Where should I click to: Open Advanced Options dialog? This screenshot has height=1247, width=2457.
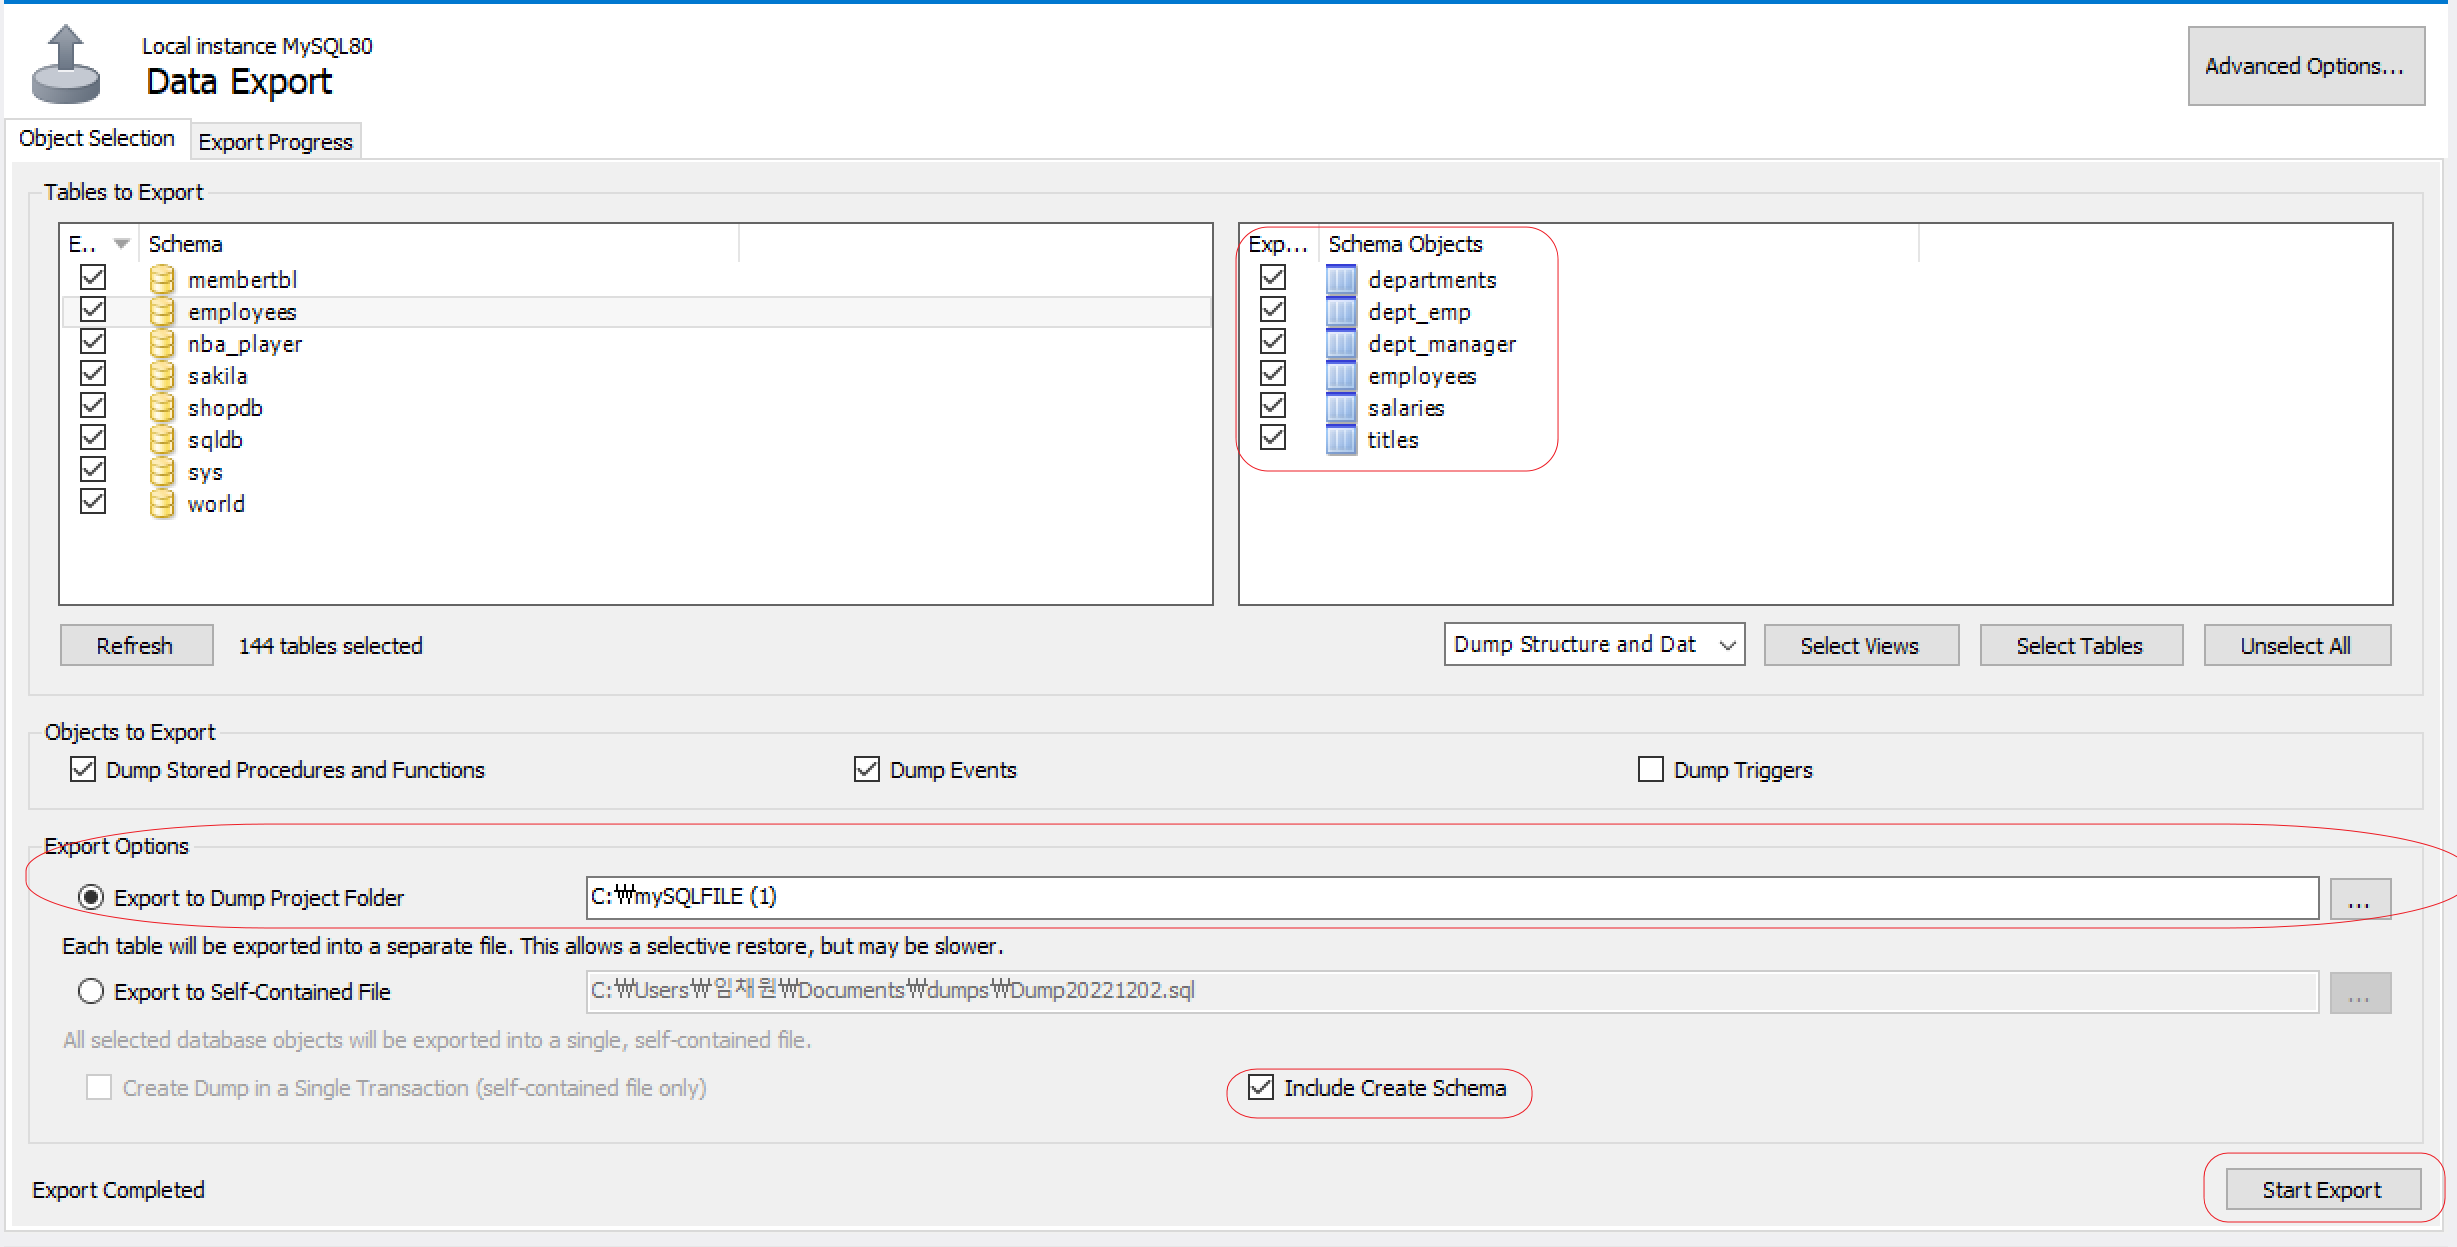[2305, 66]
